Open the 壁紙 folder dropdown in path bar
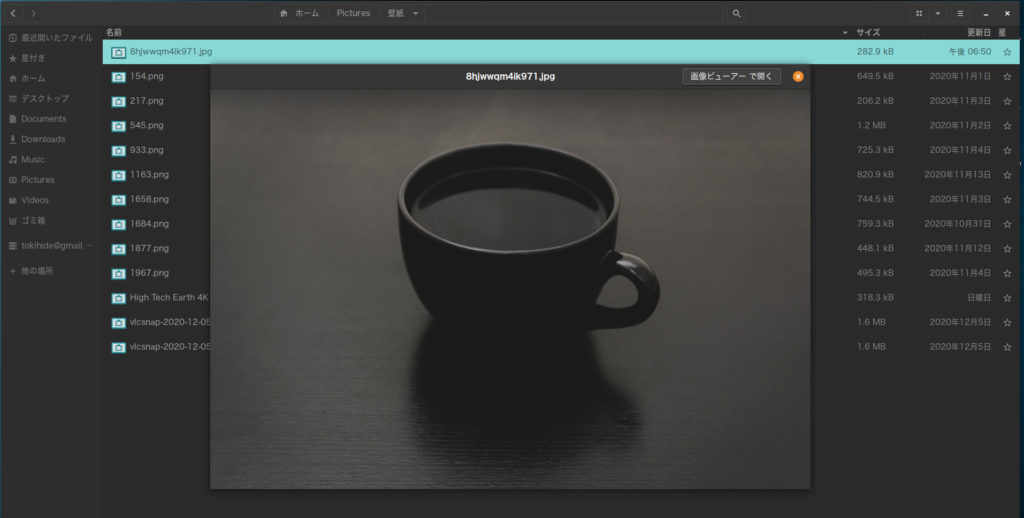This screenshot has width=1024, height=518. pyautogui.click(x=403, y=13)
